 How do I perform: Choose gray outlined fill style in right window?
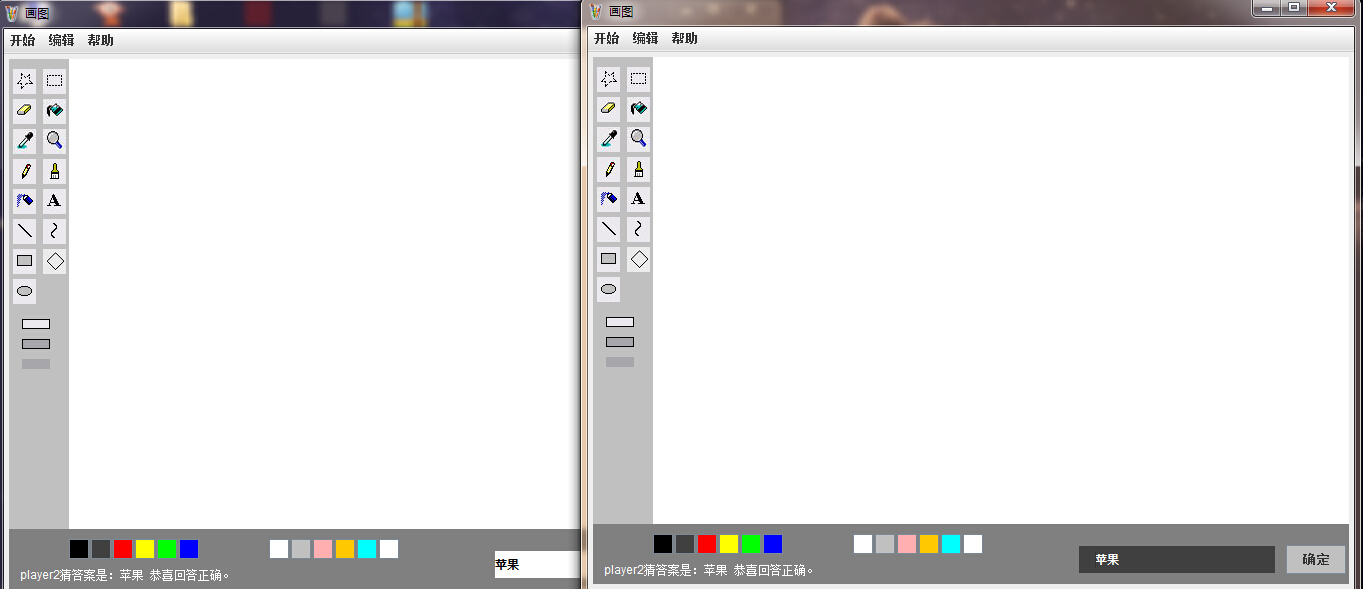click(x=620, y=342)
